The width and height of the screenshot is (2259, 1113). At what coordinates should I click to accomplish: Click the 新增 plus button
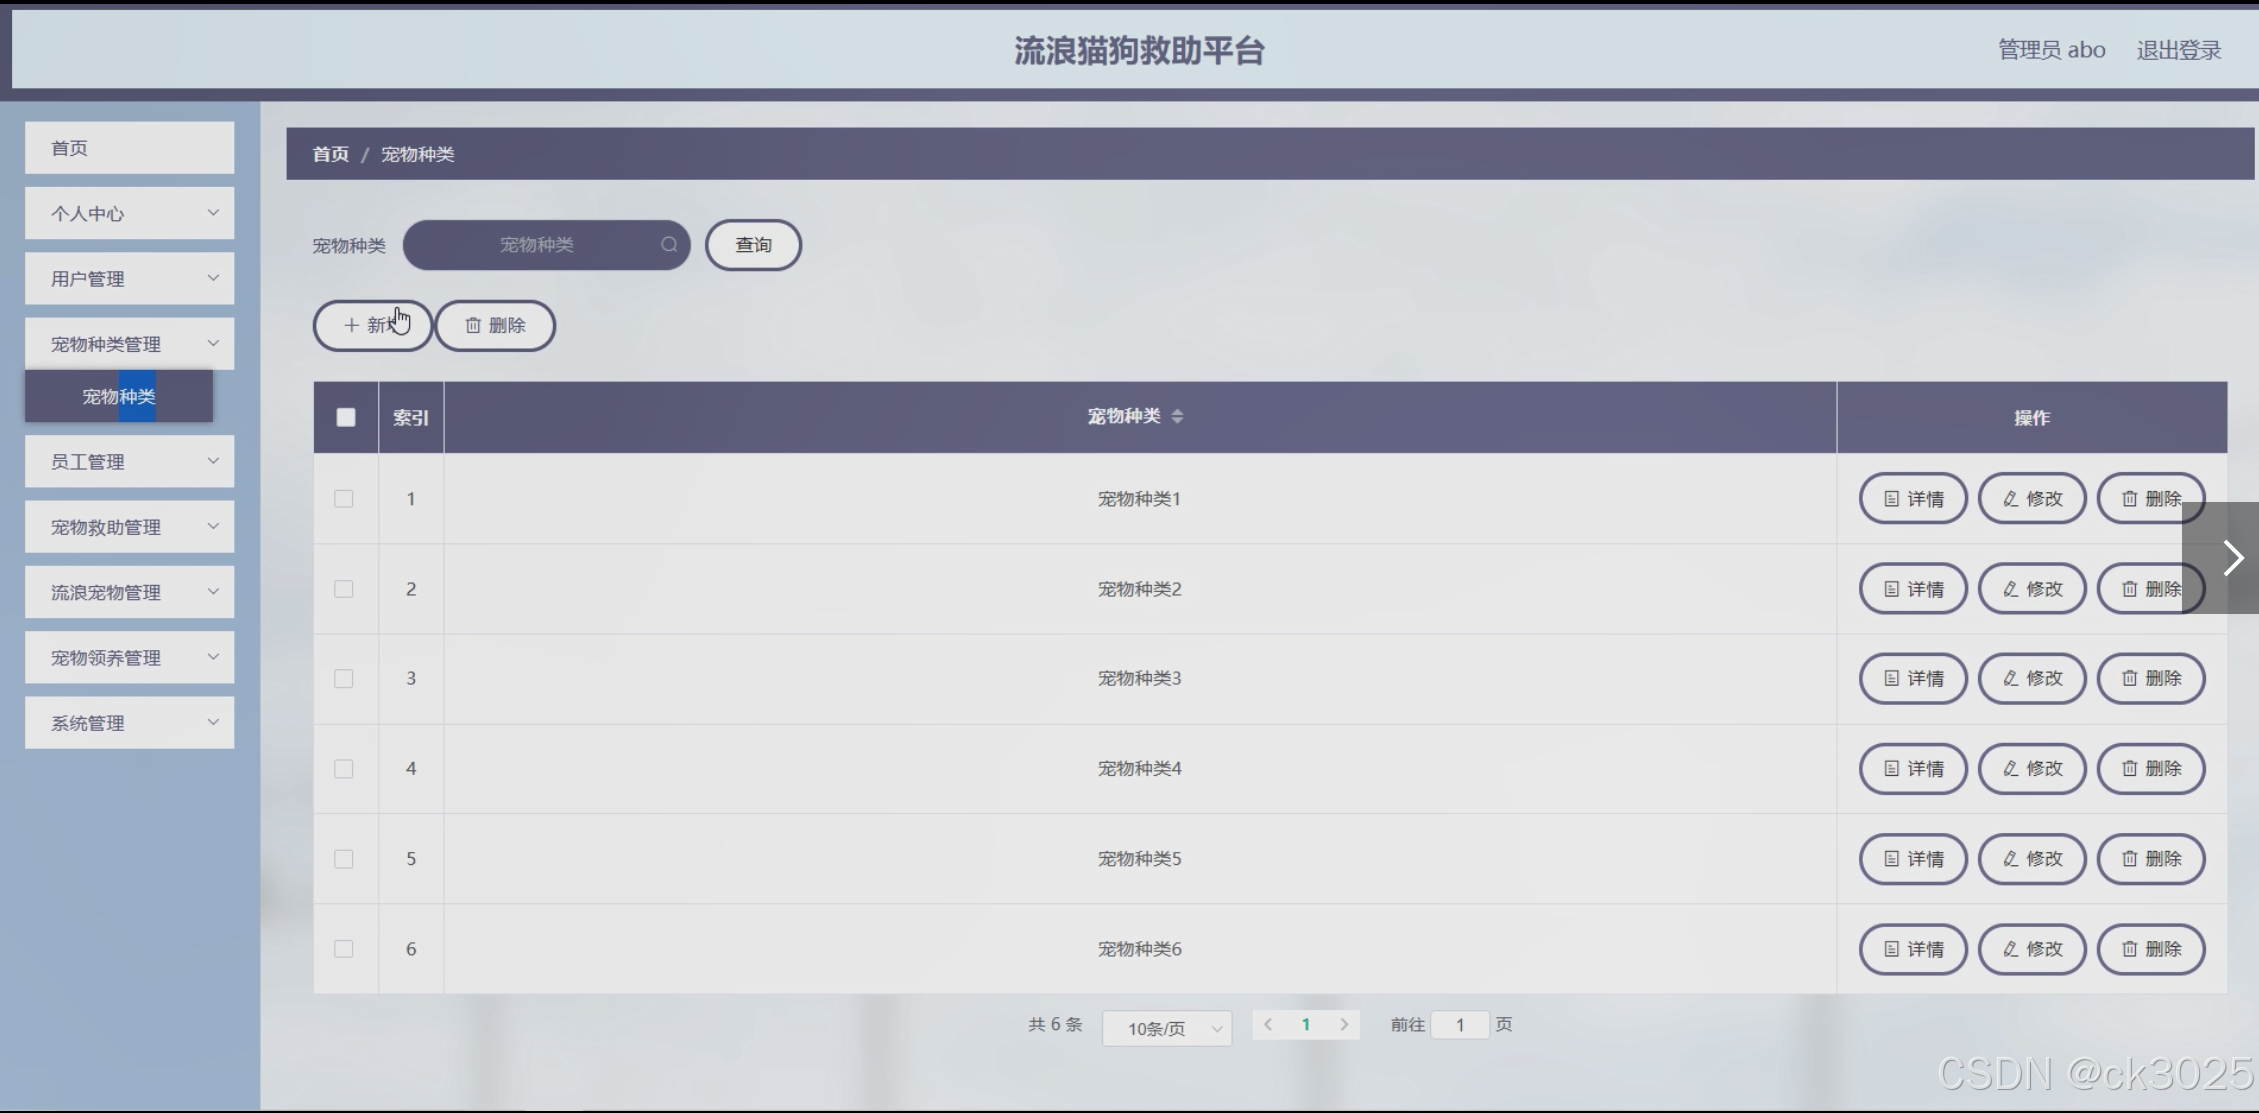pyautogui.click(x=372, y=326)
